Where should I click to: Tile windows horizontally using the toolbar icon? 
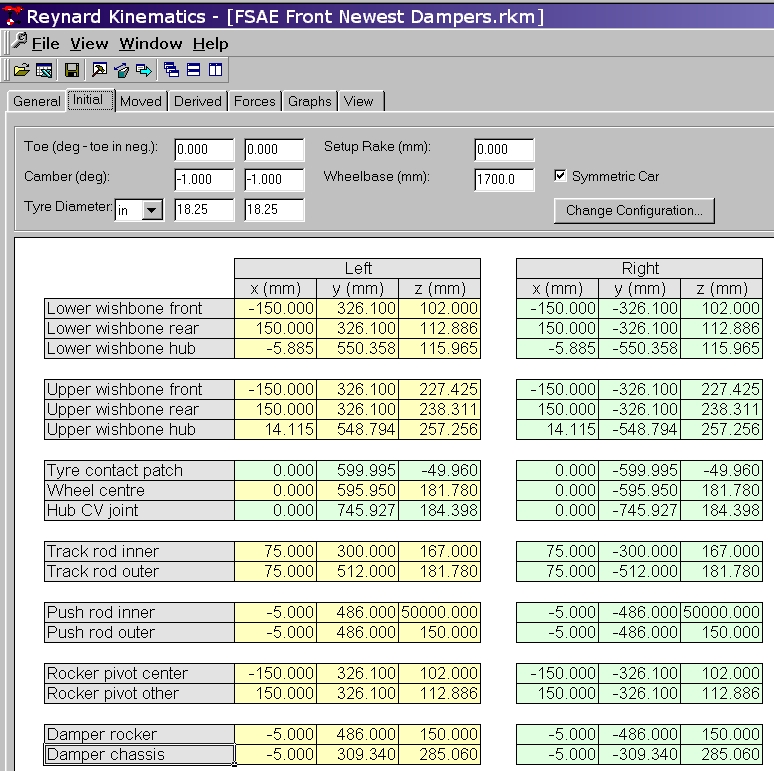point(194,70)
